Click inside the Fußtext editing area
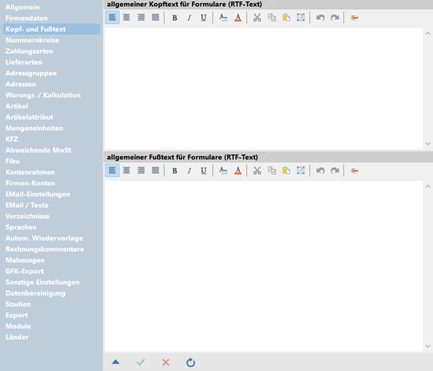The image size is (433, 371). point(263,266)
